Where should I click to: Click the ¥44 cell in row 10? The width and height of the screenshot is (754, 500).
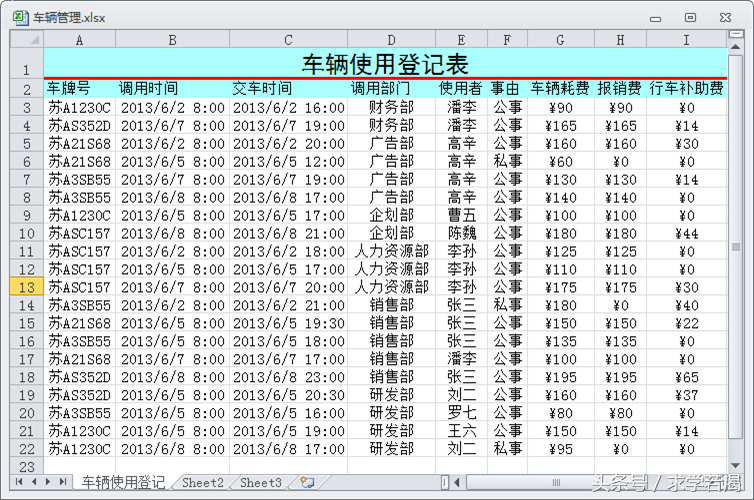pos(687,233)
